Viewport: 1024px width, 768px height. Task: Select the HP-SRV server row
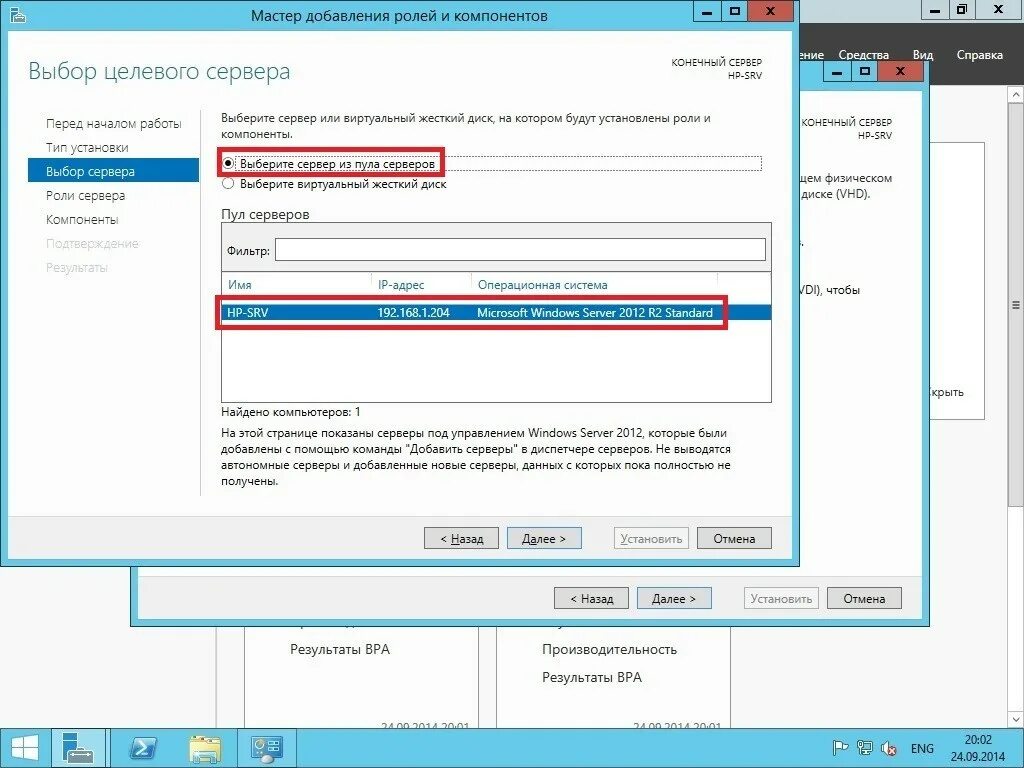[496, 312]
